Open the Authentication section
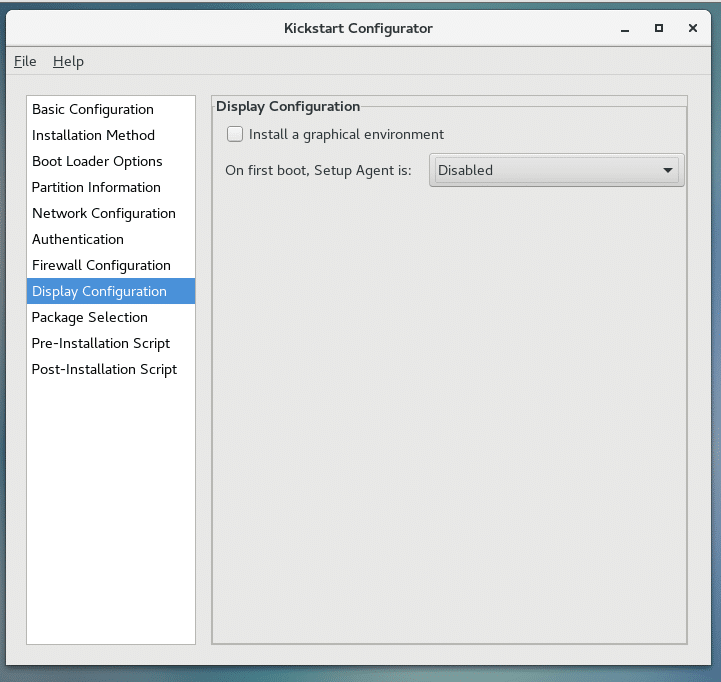 (78, 239)
